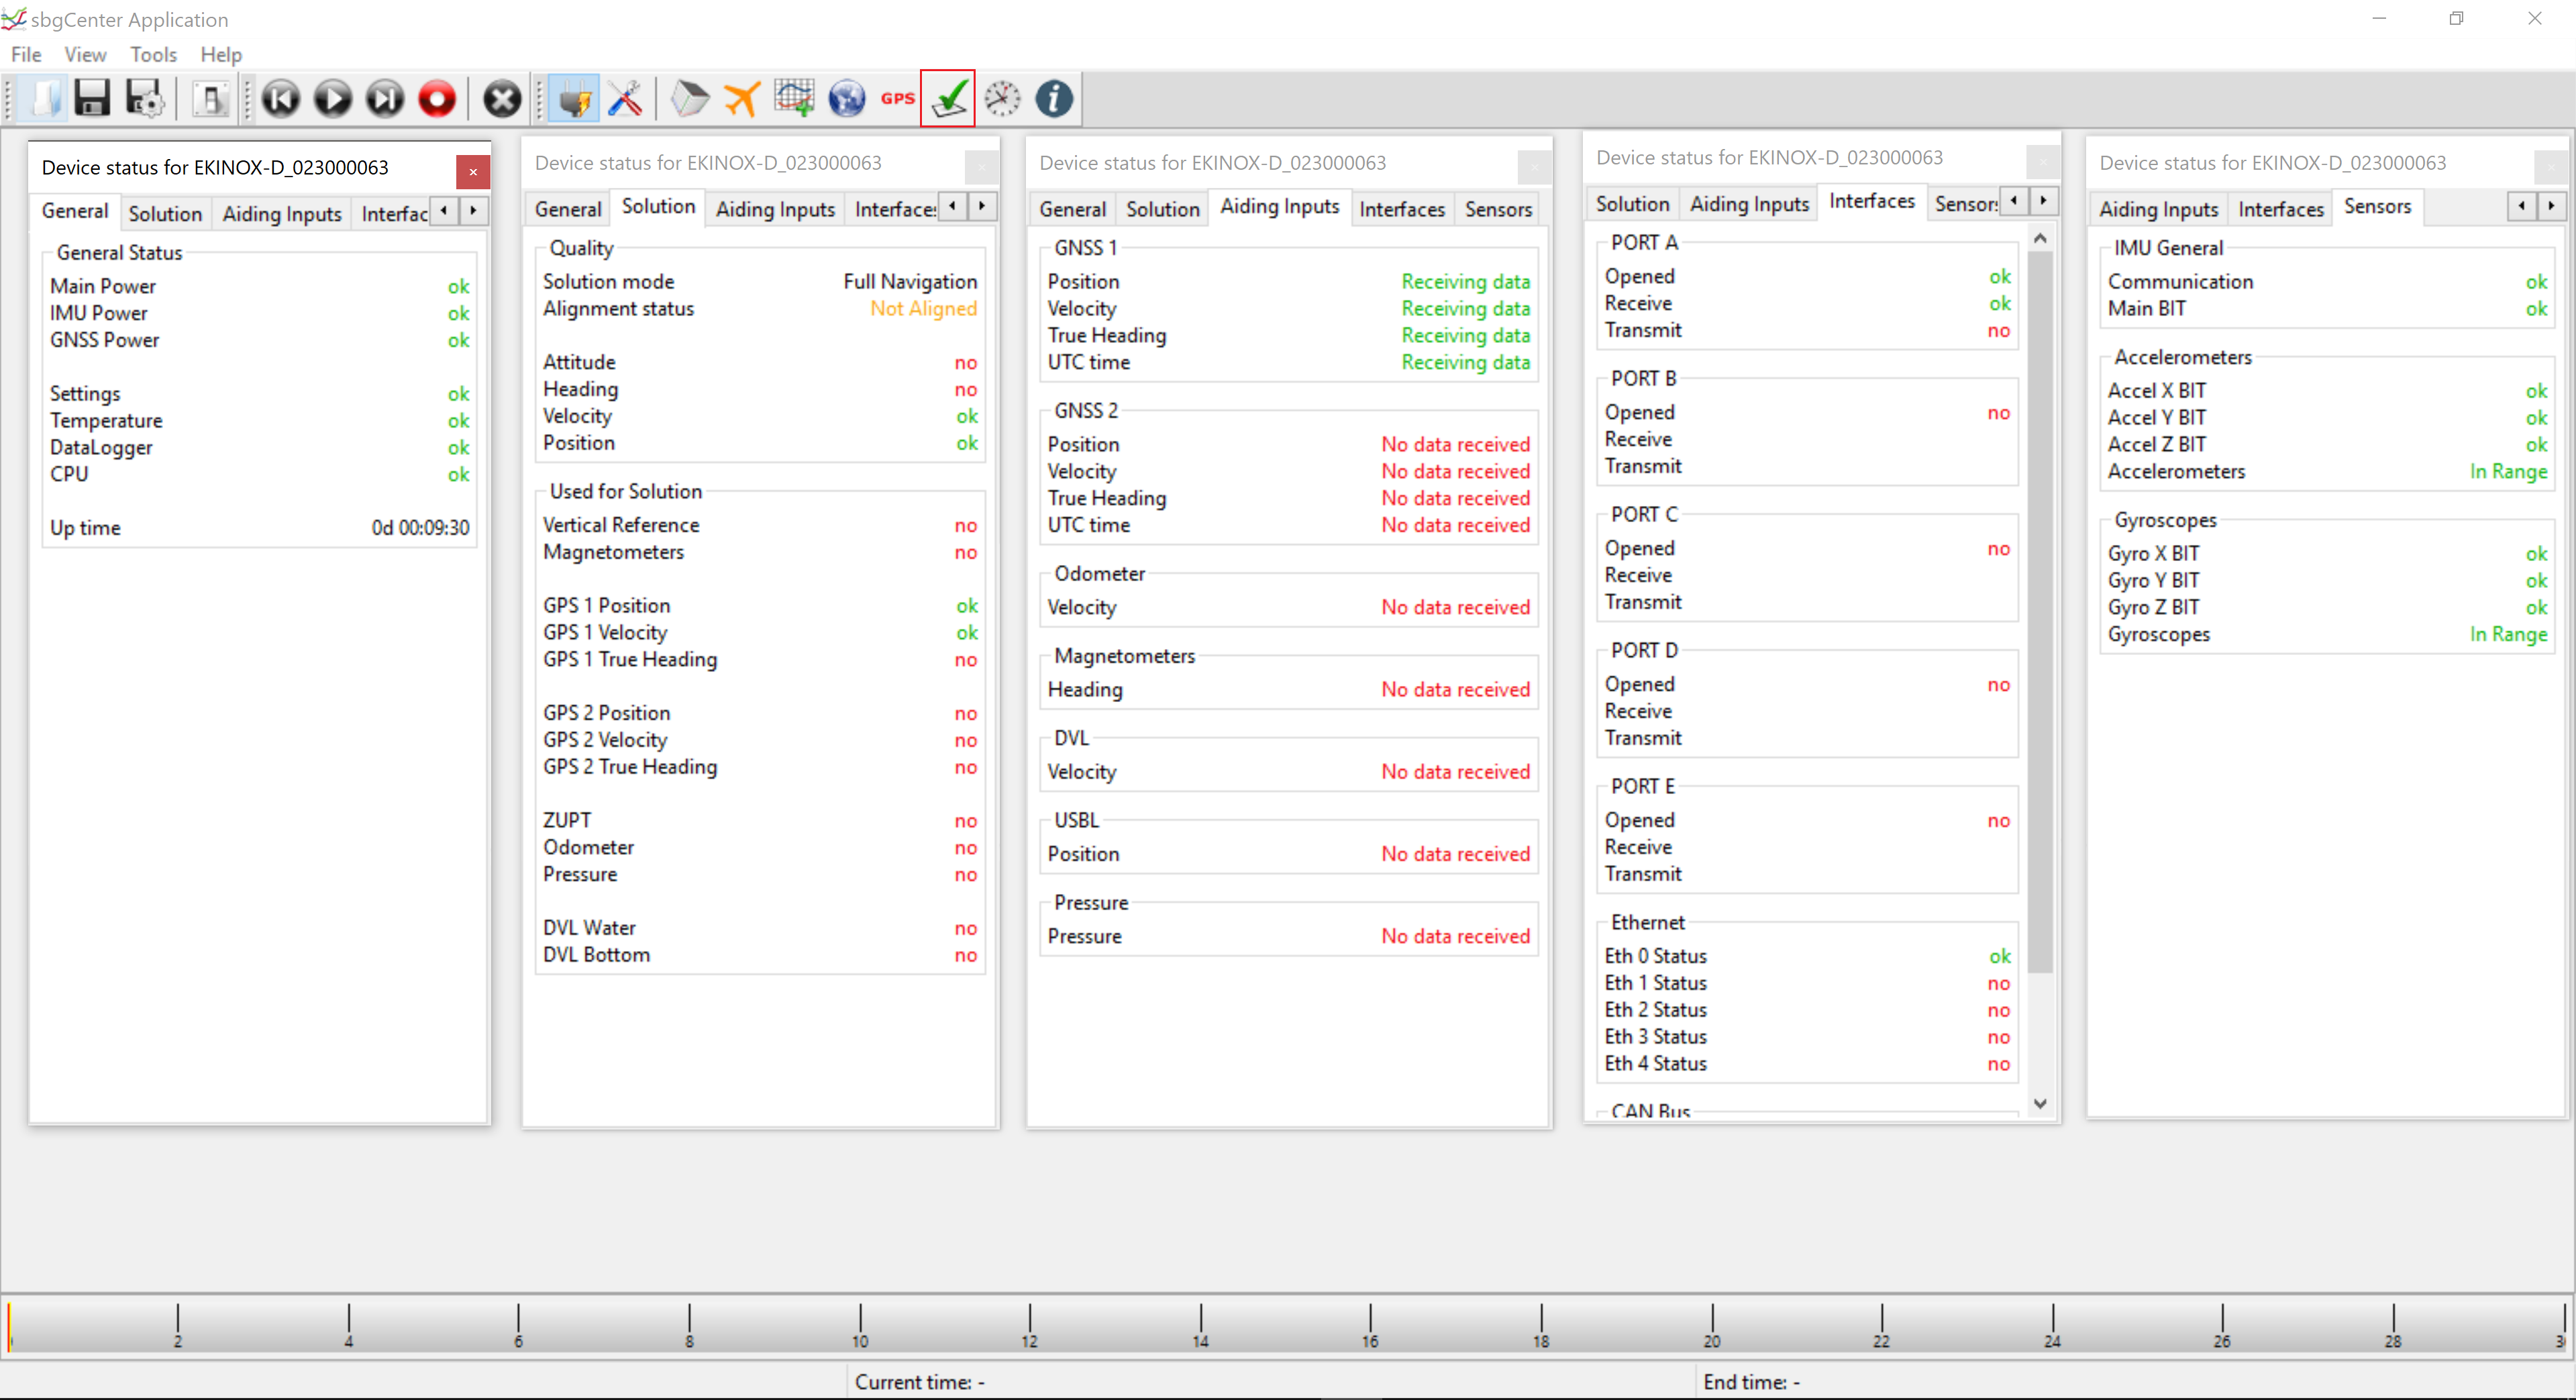Close the first Device status panel
The image size is (2576, 1400).
[x=473, y=171]
